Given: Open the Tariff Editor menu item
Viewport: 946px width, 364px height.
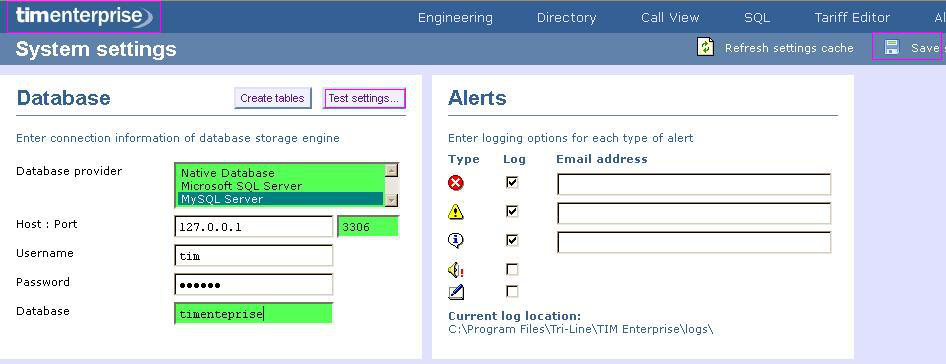Looking at the screenshot, I should tap(852, 18).
